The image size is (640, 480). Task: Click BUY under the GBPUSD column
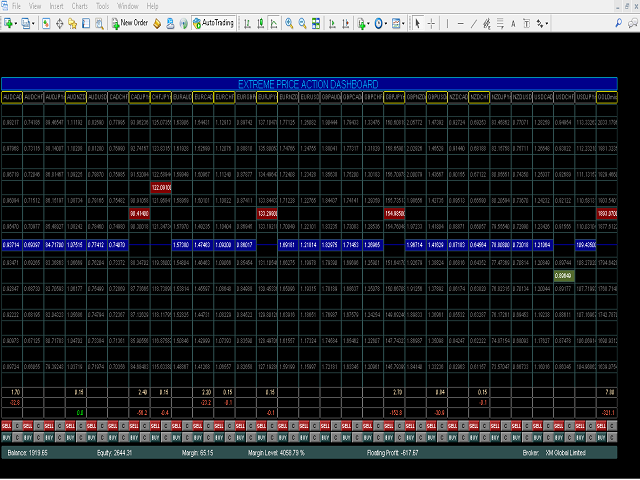pyautogui.click(x=431, y=438)
